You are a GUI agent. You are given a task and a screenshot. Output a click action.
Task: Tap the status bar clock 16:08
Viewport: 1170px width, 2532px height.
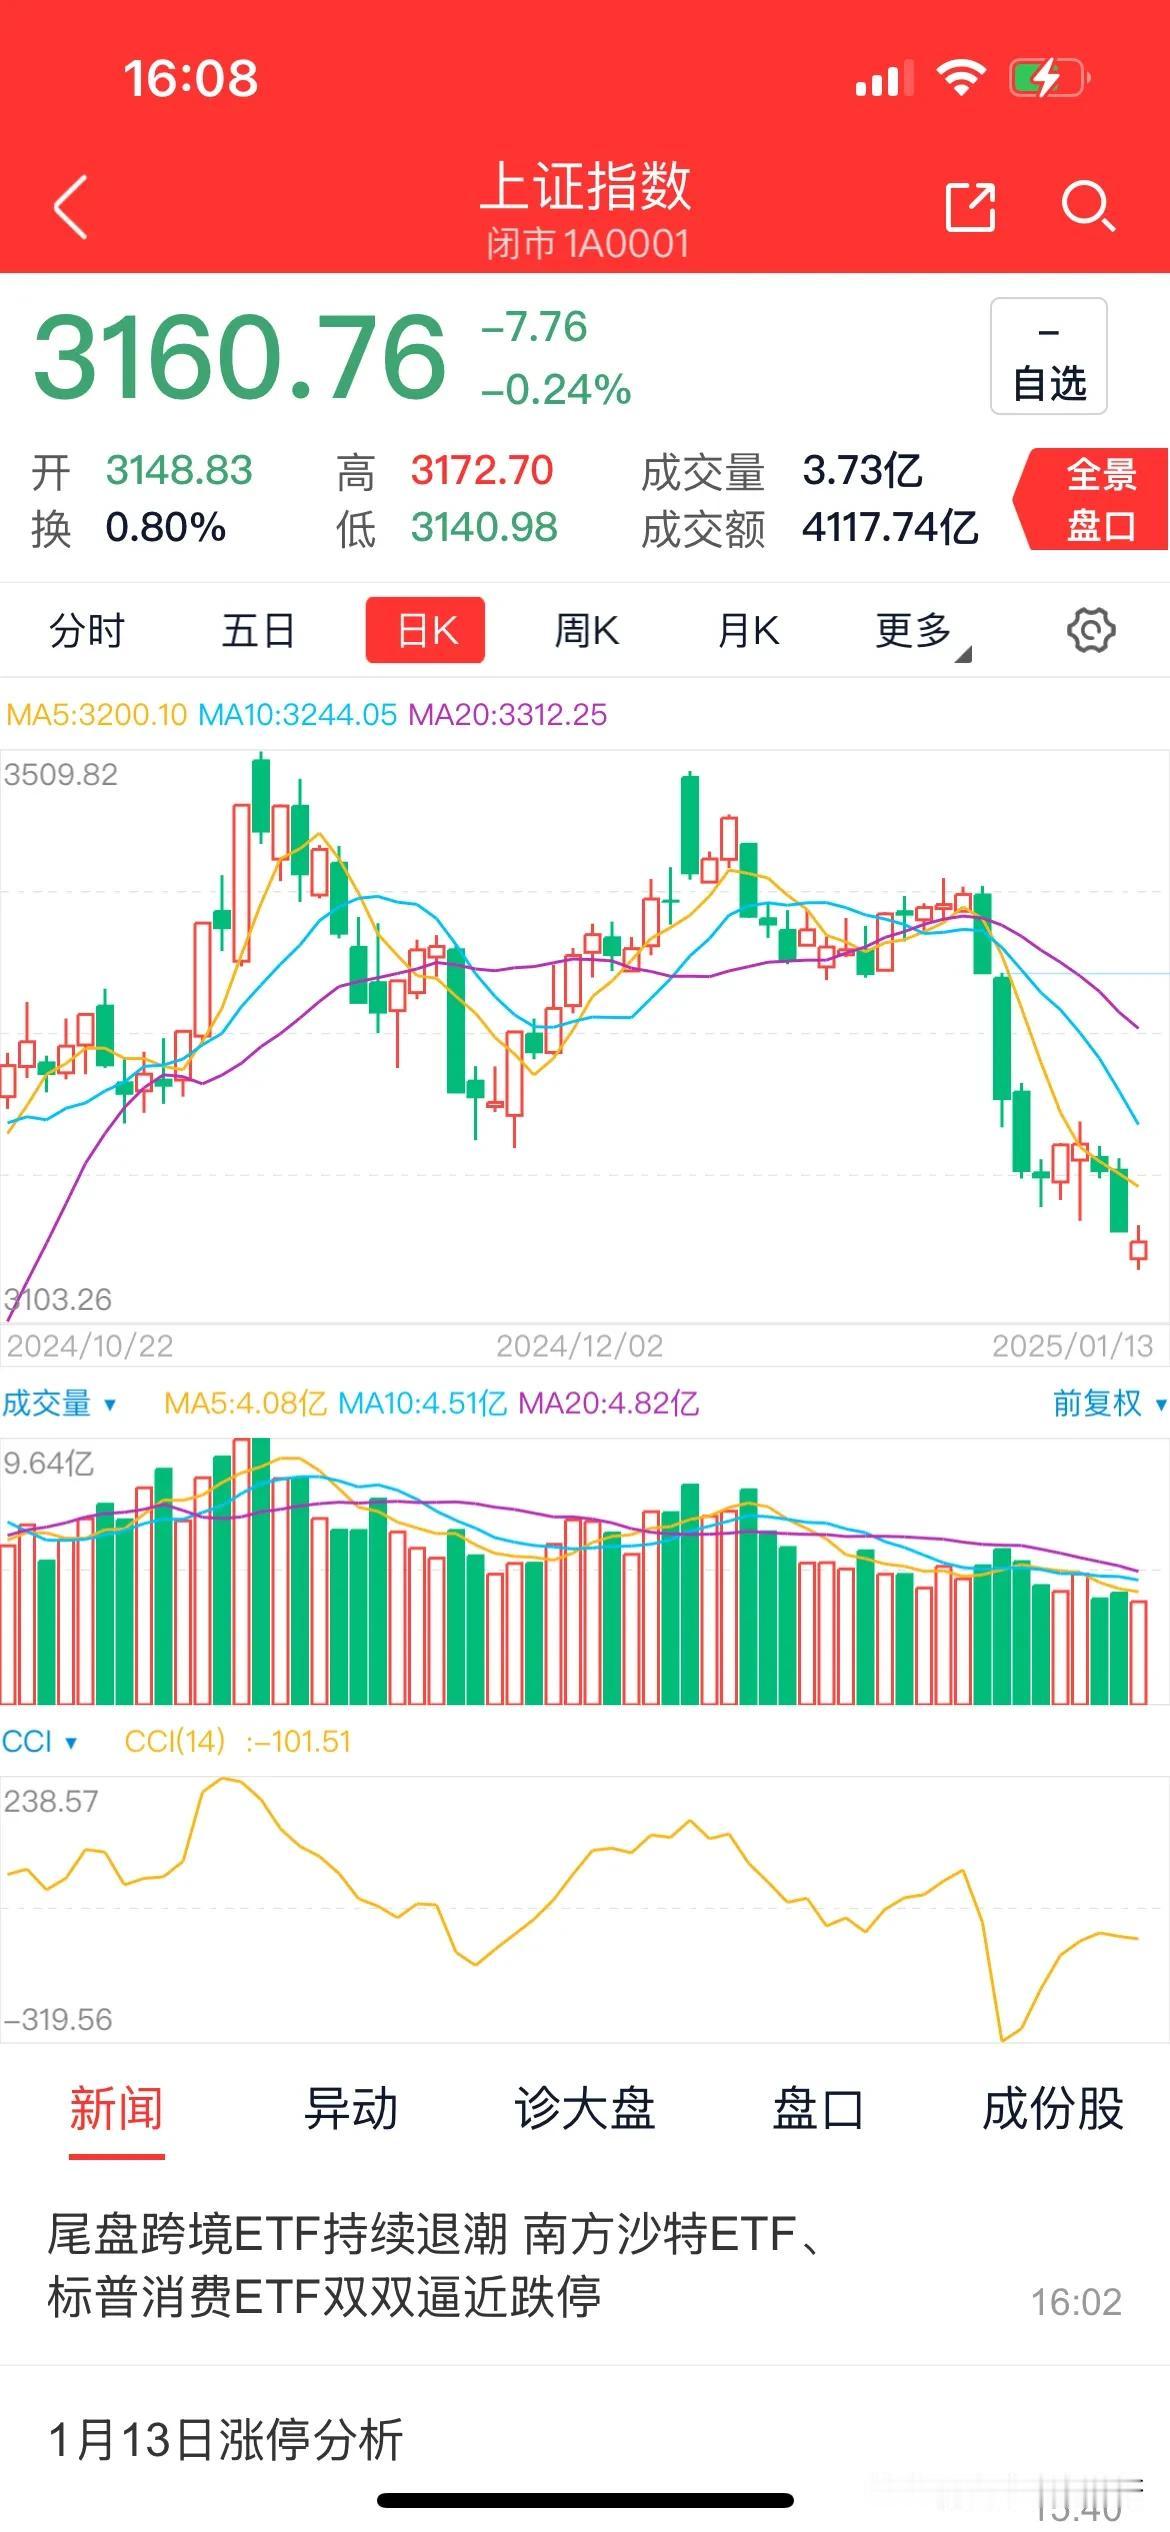tap(190, 78)
